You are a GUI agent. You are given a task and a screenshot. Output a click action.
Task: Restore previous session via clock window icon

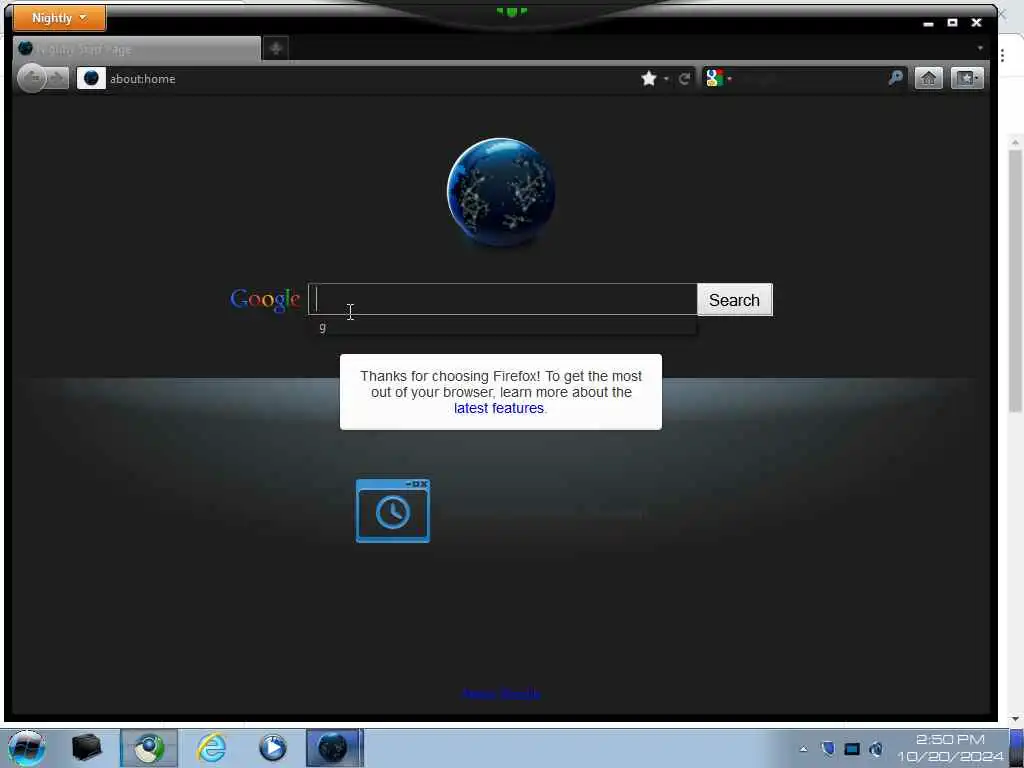point(392,511)
